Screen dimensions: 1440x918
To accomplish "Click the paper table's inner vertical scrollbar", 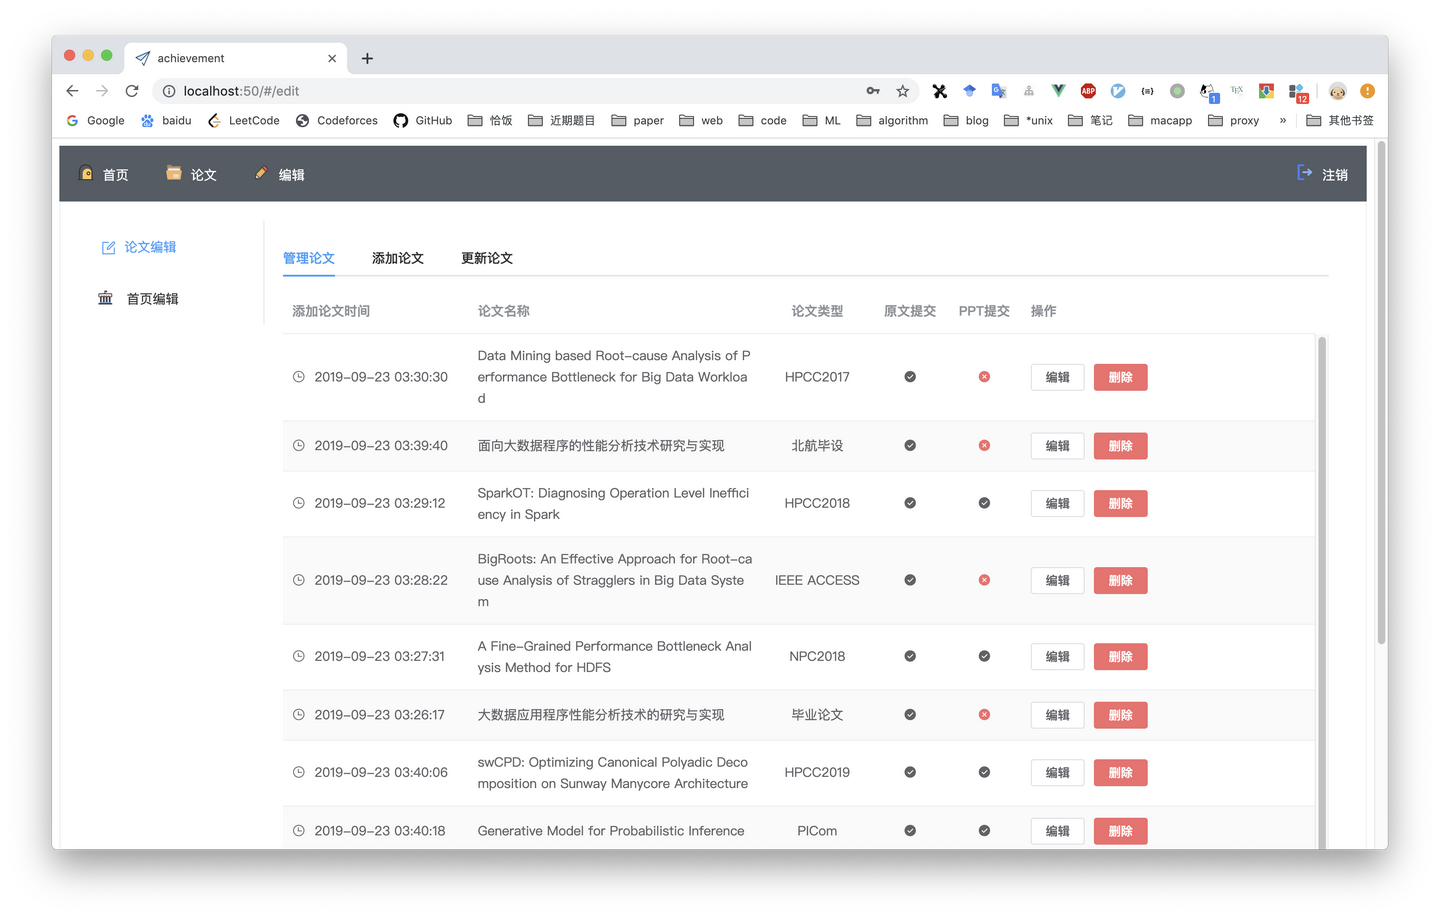I will [x=1322, y=593].
